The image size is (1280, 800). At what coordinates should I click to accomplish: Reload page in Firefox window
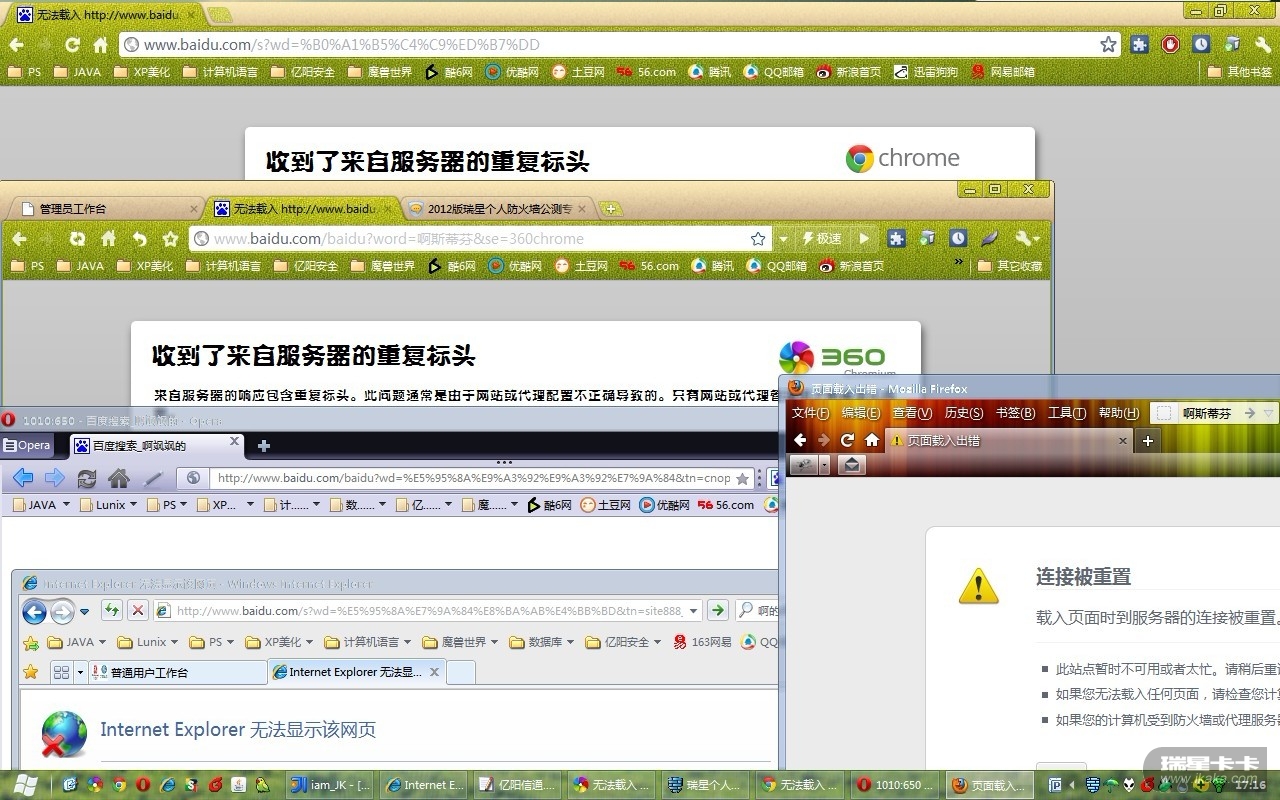[847, 440]
